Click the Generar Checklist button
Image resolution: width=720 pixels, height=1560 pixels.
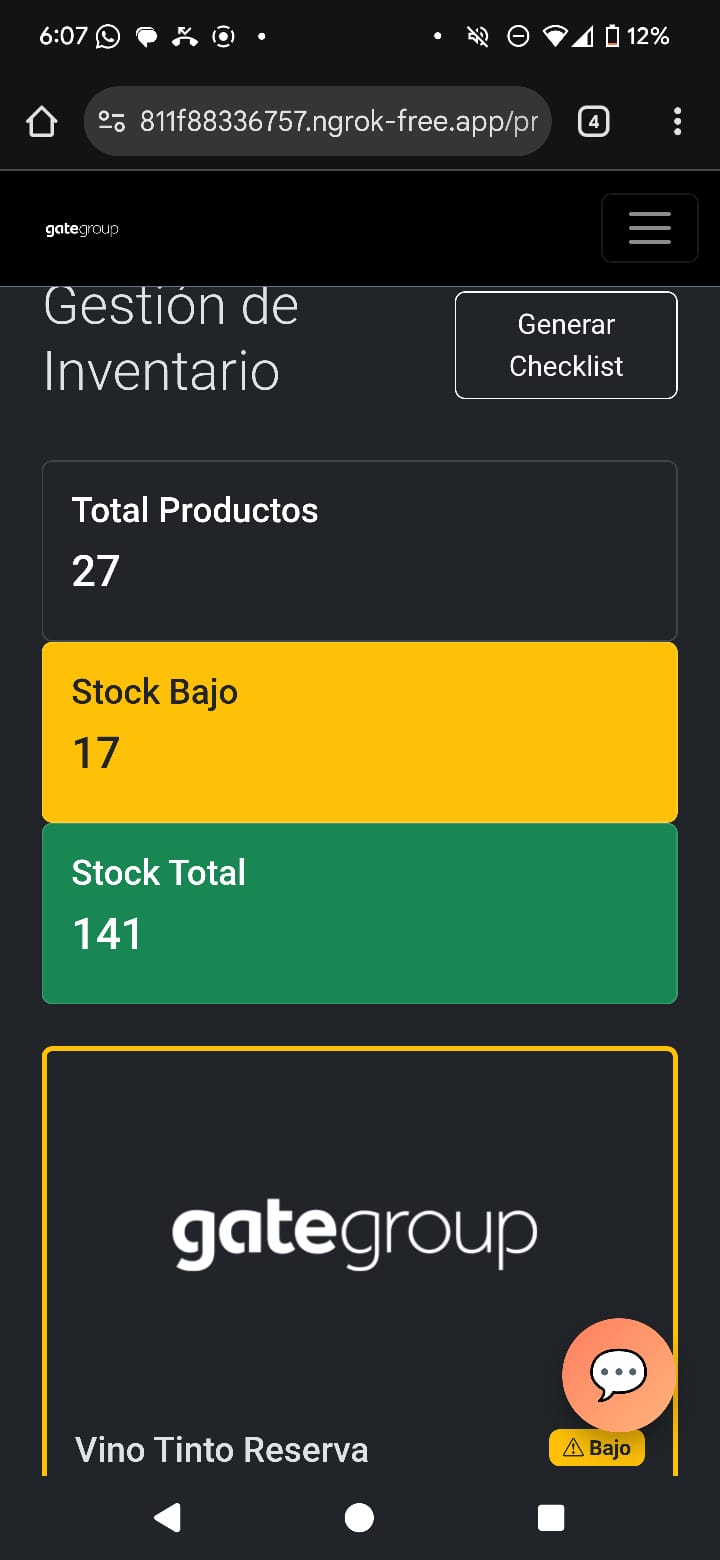(x=566, y=345)
